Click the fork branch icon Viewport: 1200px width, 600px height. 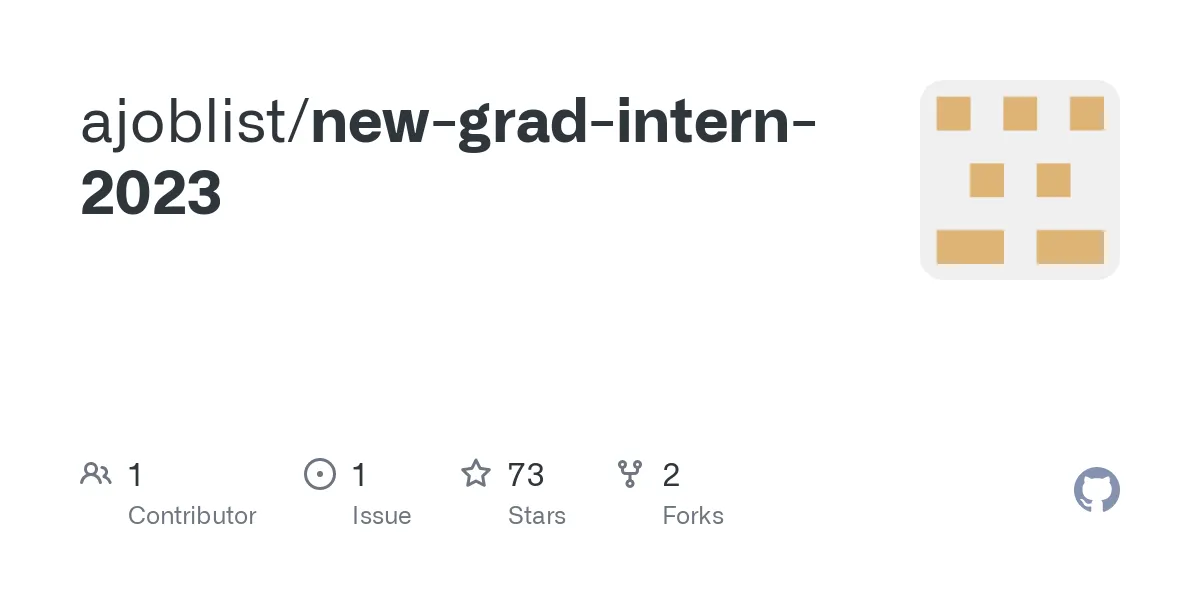(x=630, y=474)
